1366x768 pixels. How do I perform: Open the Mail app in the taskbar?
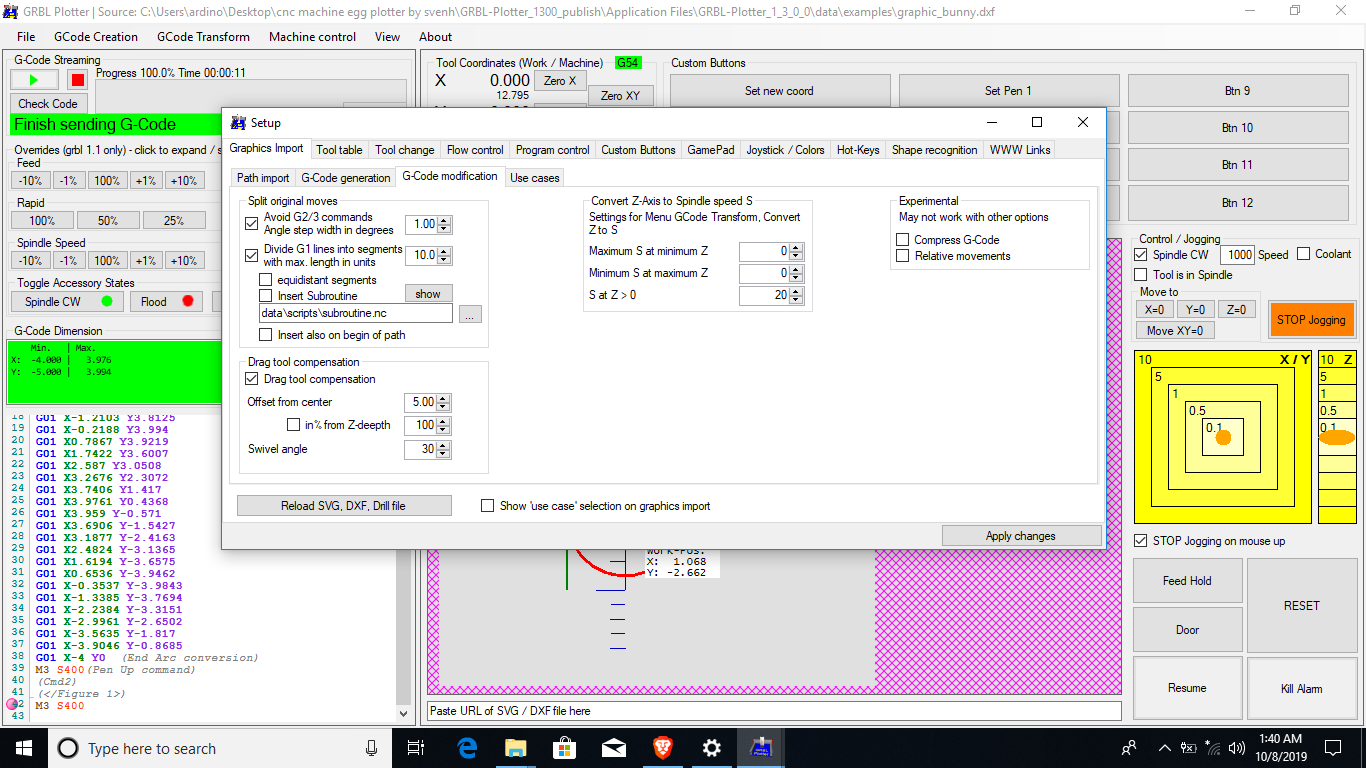(613, 748)
